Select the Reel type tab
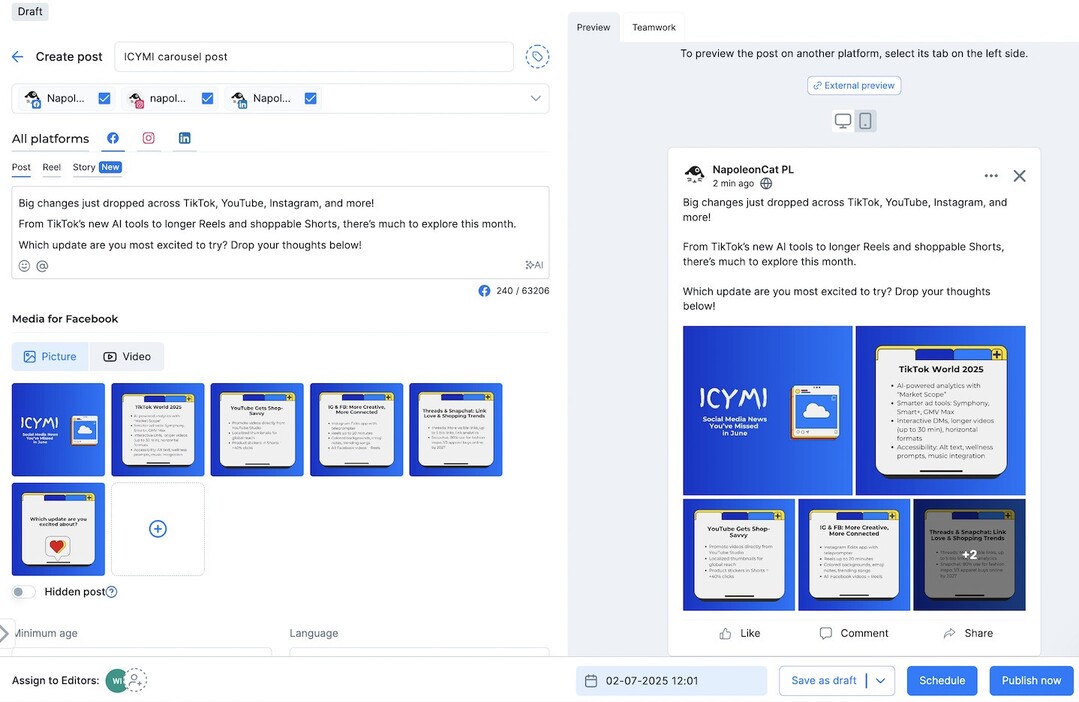The height and width of the screenshot is (702, 1079). 52,167
